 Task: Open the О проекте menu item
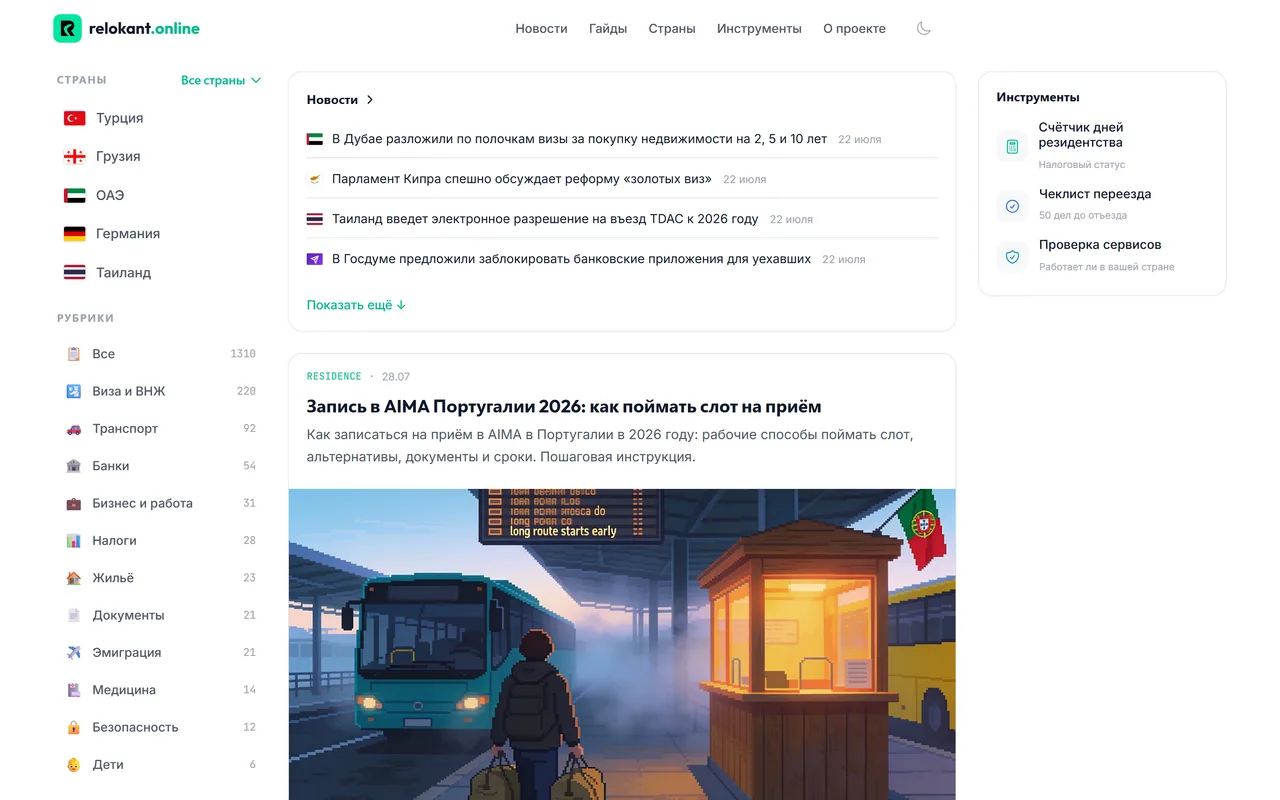(x=854, y=29)
